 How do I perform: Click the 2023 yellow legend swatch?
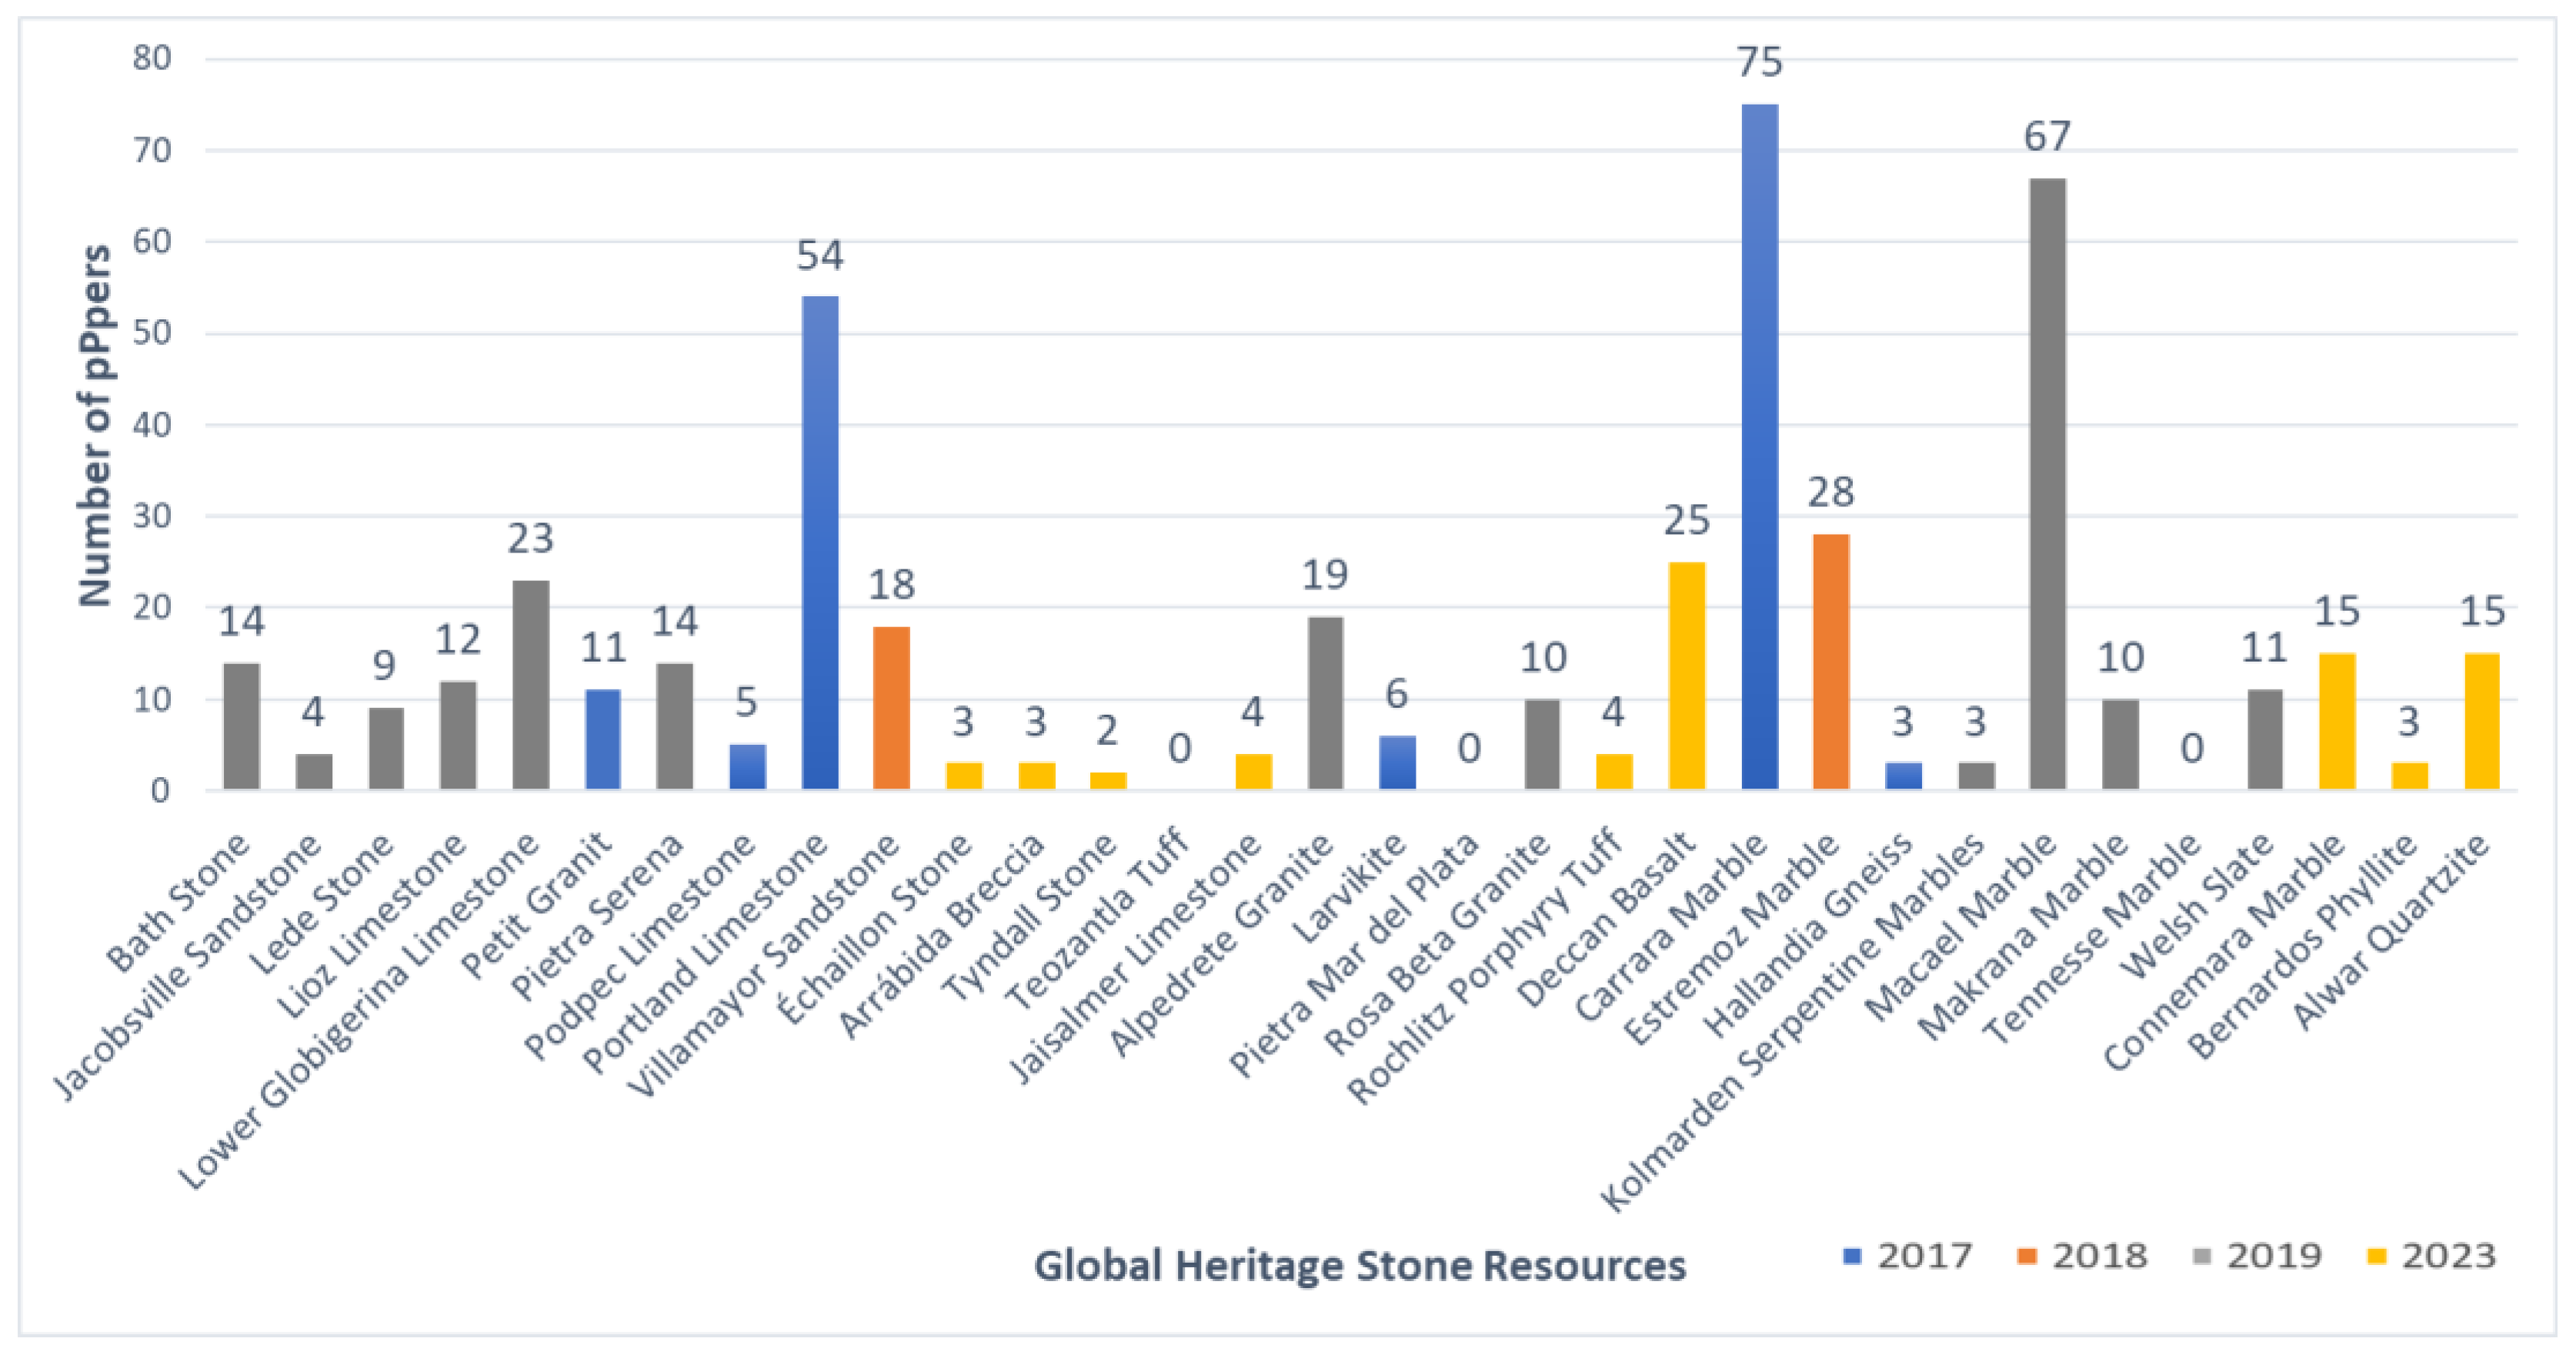coord(2377,1256)
